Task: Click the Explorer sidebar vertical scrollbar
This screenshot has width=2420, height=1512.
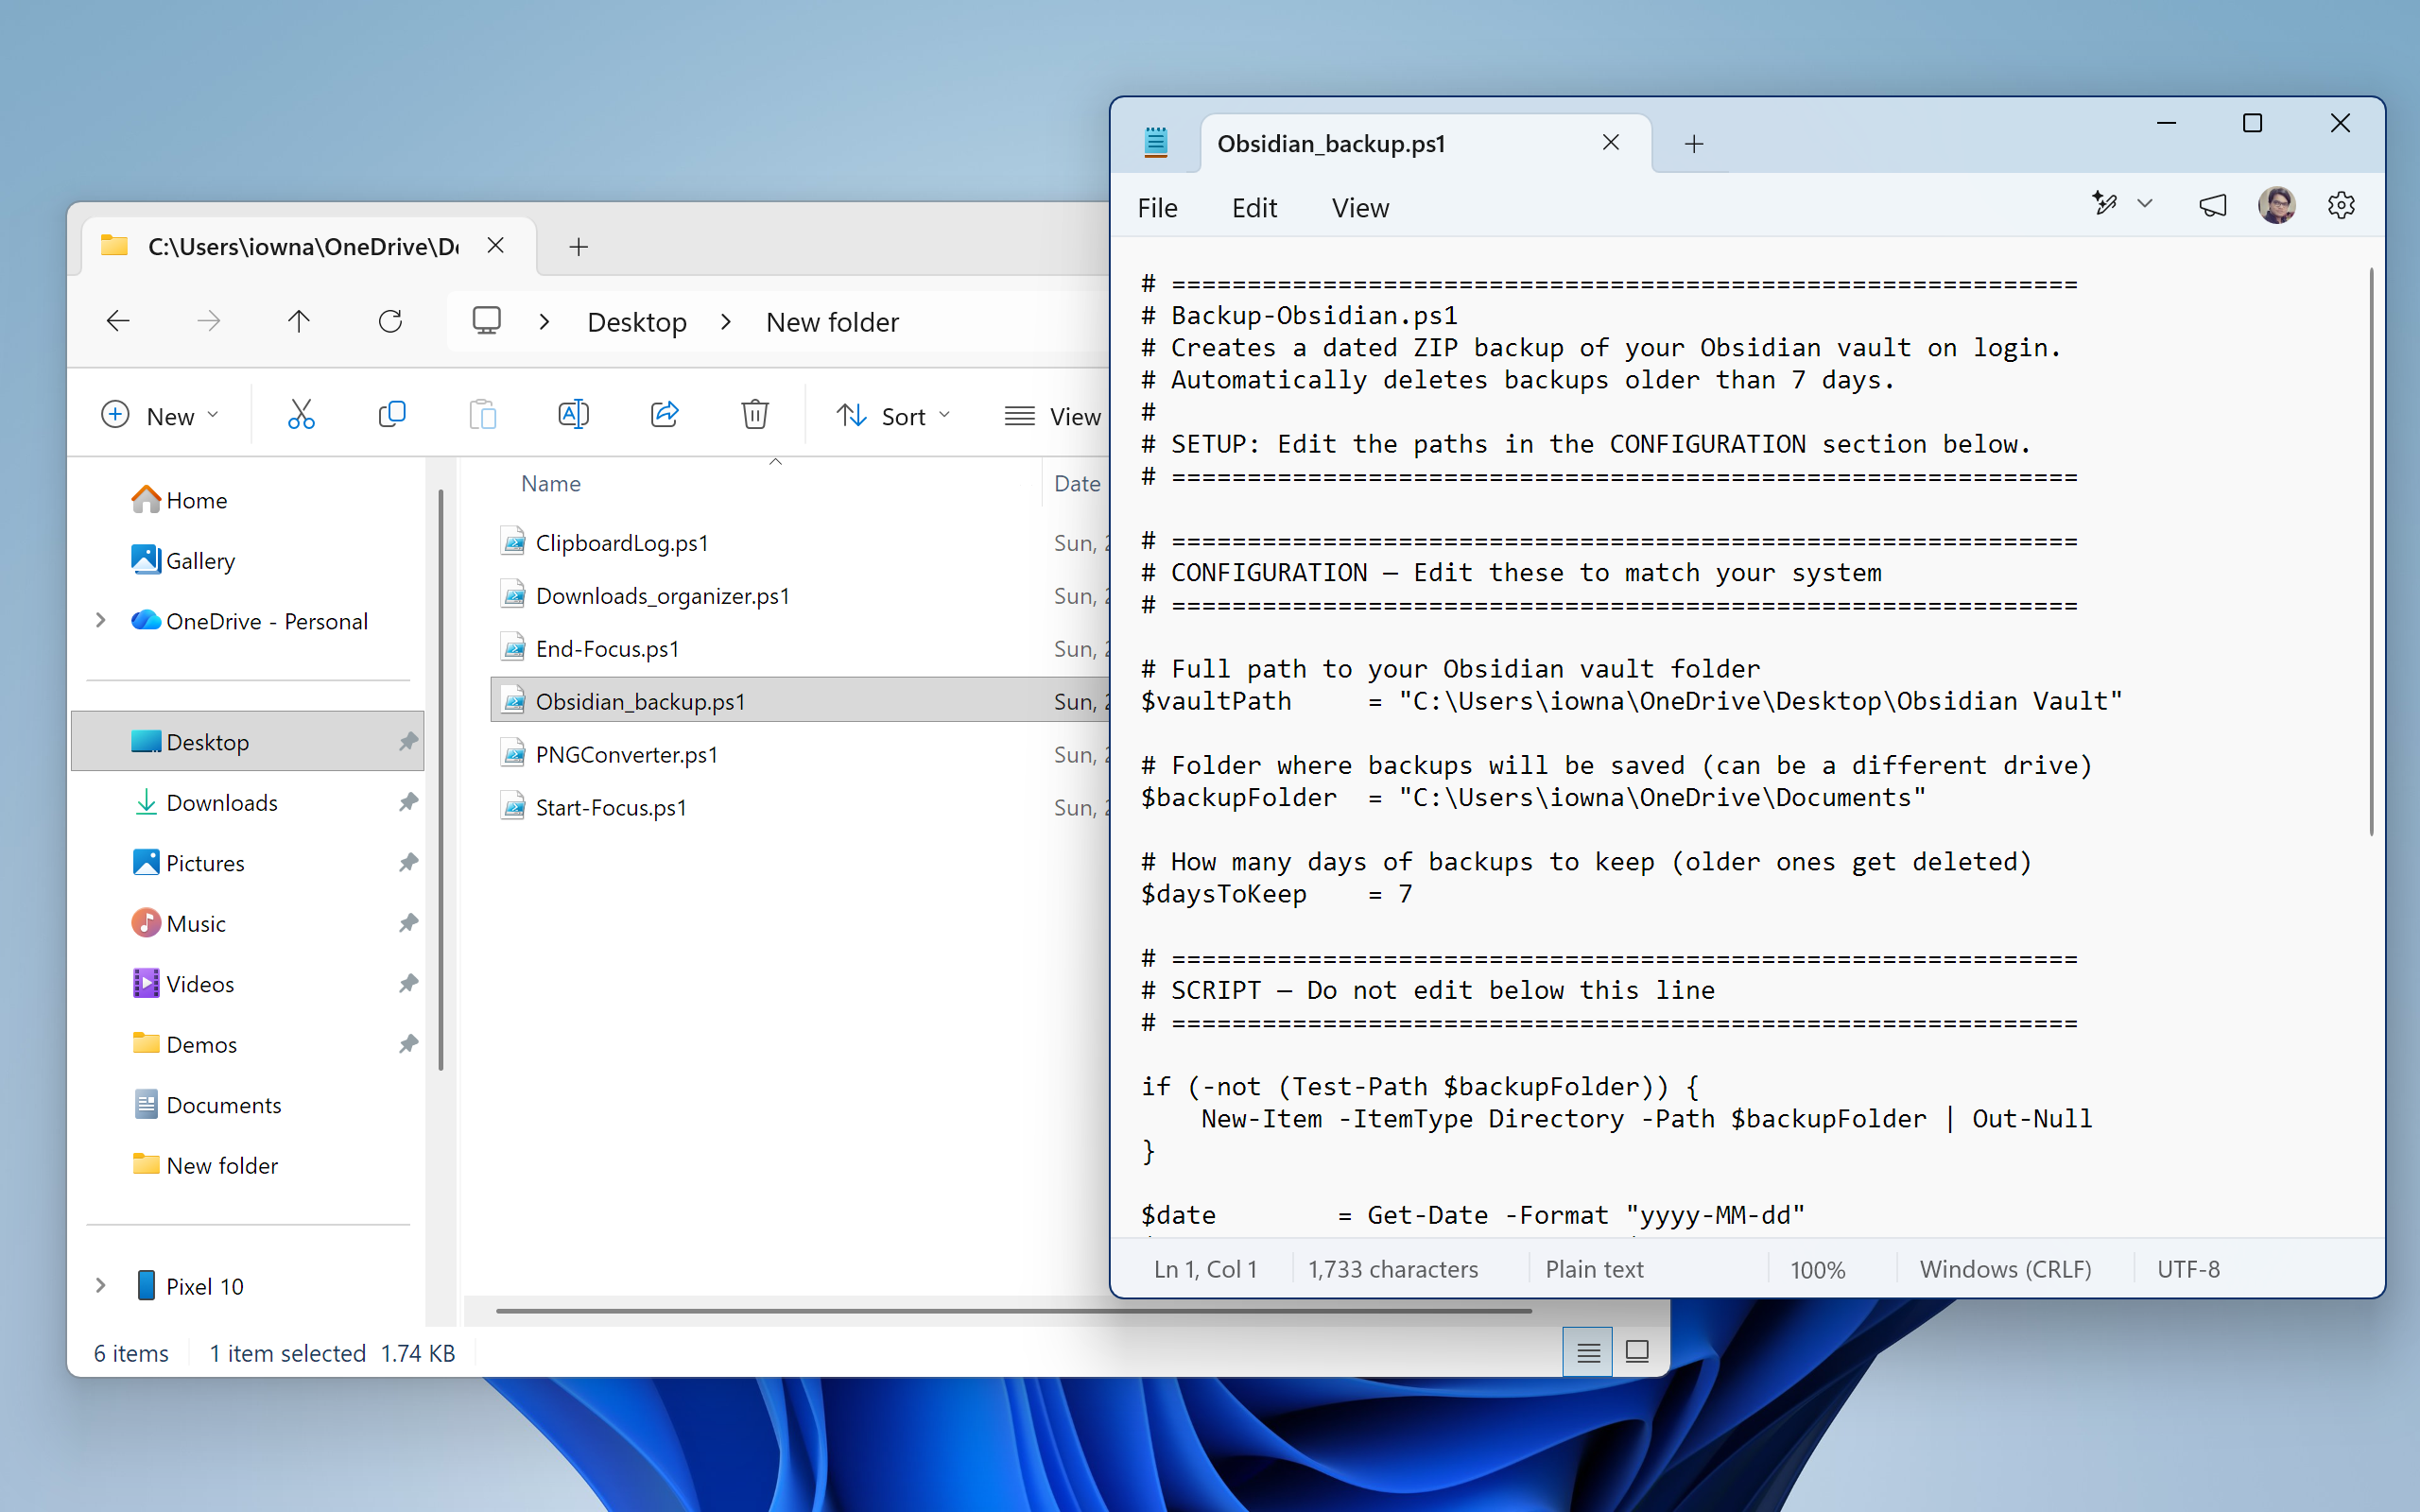Action: coord(440,780)
